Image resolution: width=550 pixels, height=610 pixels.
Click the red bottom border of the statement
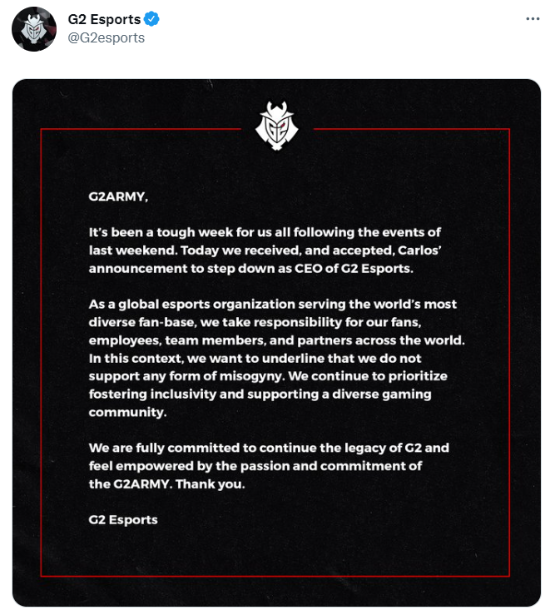[275, 575]
